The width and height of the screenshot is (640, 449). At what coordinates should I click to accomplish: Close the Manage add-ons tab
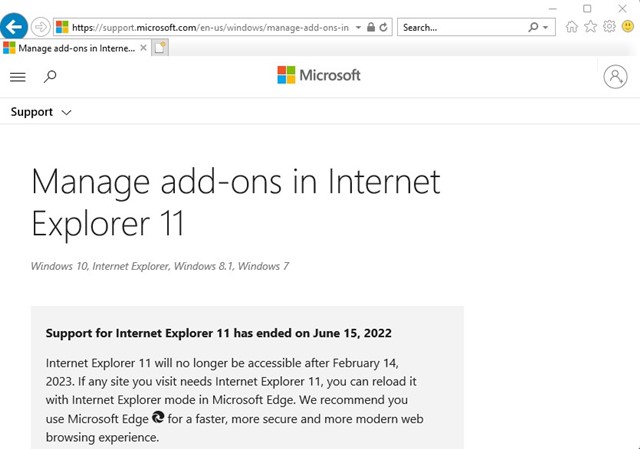(x=143, y=47)
